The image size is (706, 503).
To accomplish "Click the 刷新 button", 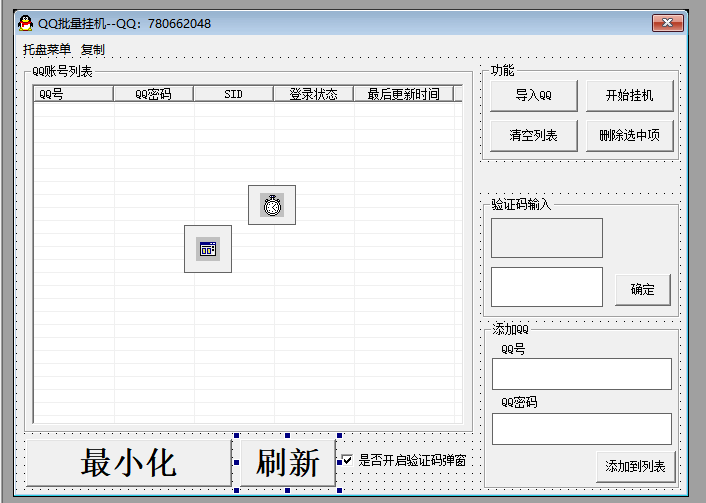I will pyautogui.click(x=288, y=462).
